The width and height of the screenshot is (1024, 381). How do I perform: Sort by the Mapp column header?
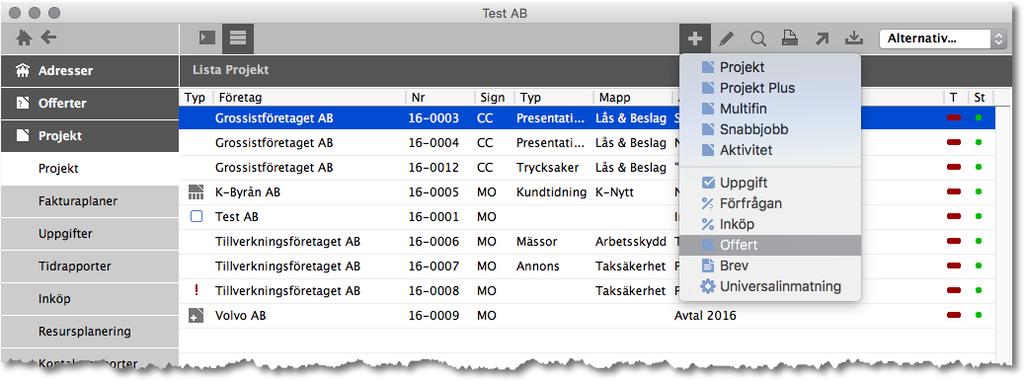(x=632, y=97)
